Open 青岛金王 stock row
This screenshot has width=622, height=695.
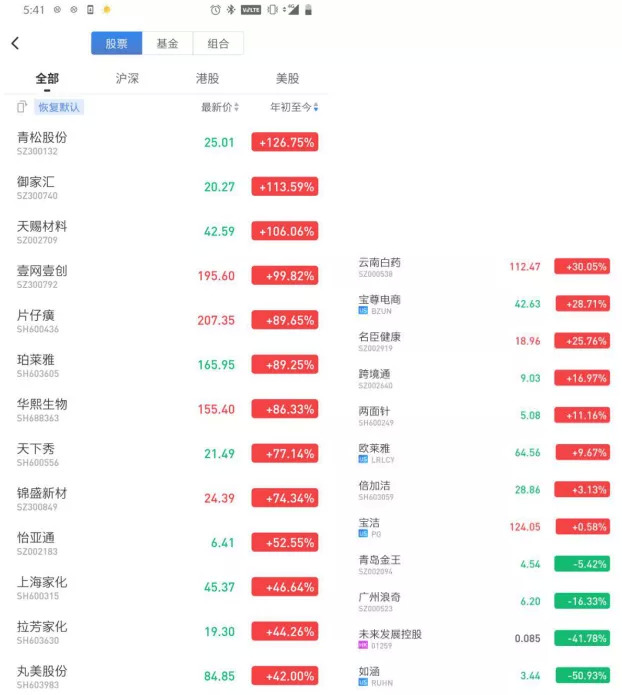pyautogui.click(x=484, y=564)
